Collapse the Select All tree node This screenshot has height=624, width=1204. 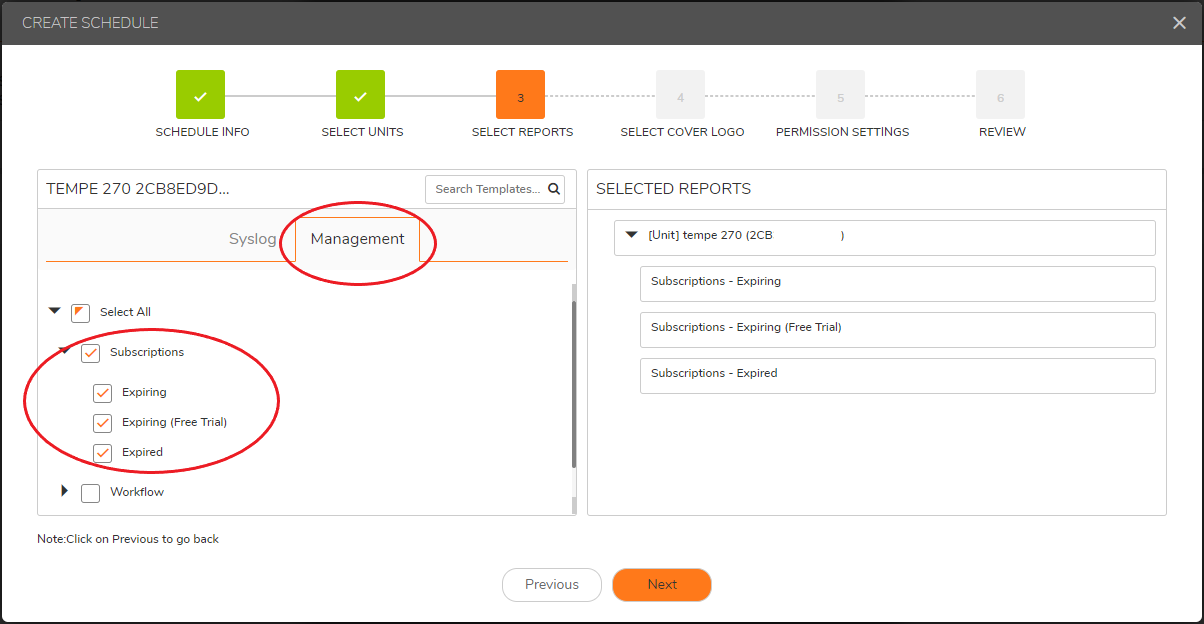point(55,311)
